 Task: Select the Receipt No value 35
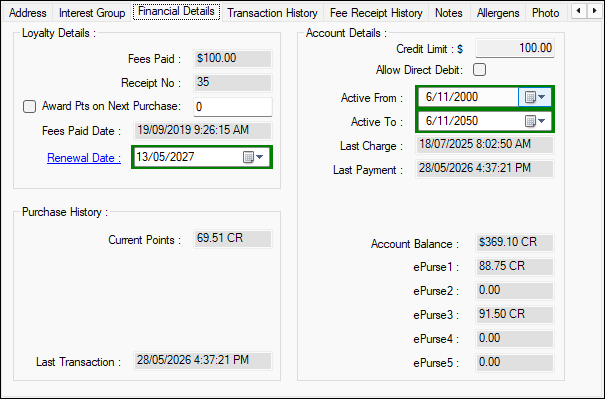[233, 83]
